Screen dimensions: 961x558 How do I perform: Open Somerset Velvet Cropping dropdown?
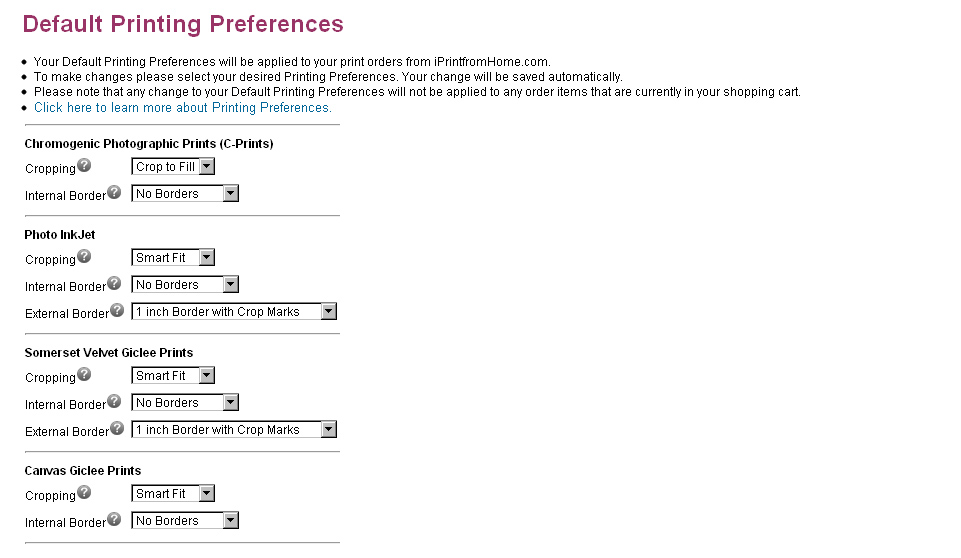point(173,376)
